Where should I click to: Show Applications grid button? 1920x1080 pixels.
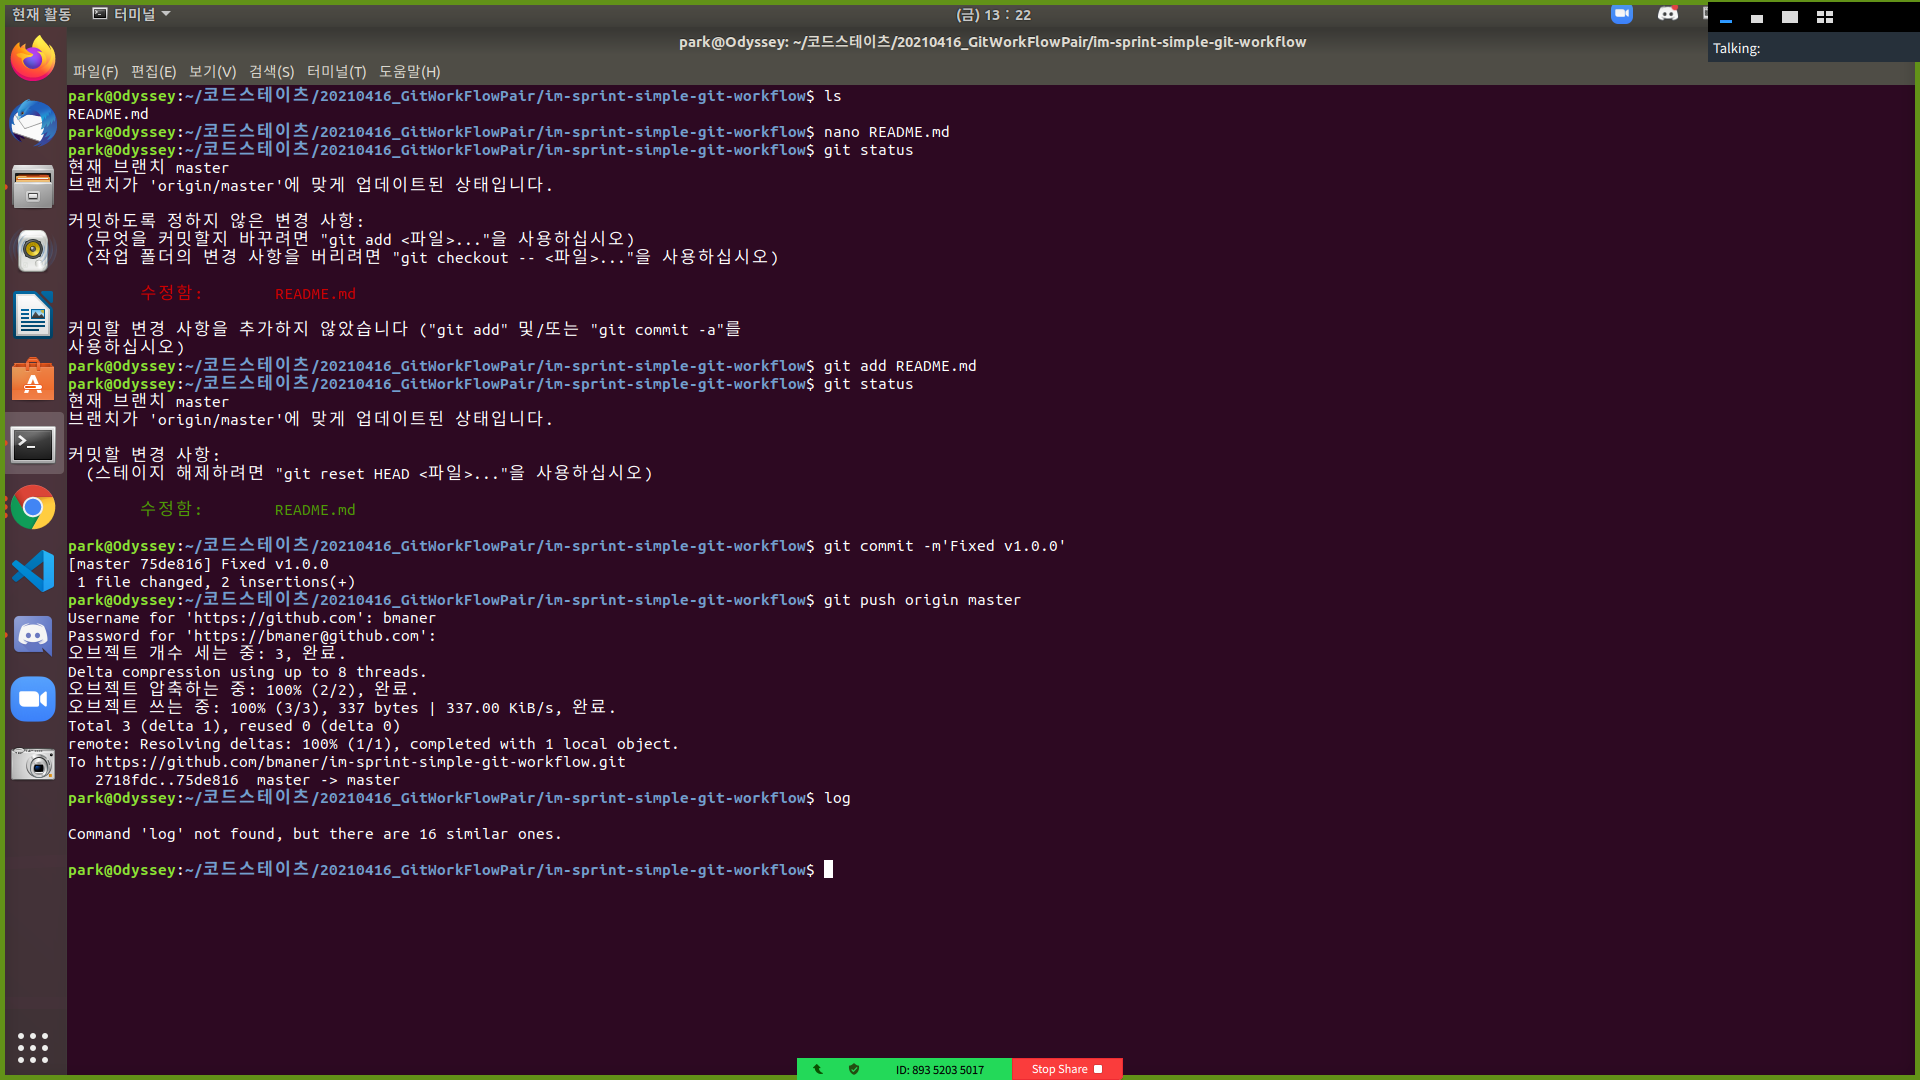point(33,1047)
